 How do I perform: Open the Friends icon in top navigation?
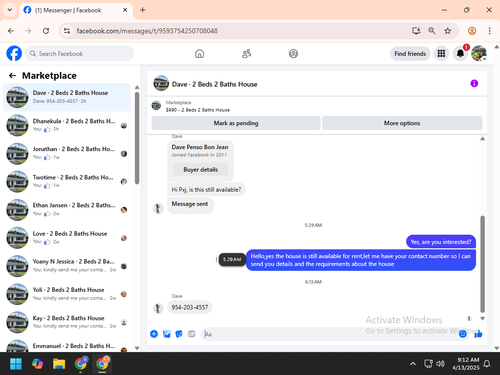(x=246, y=54)
